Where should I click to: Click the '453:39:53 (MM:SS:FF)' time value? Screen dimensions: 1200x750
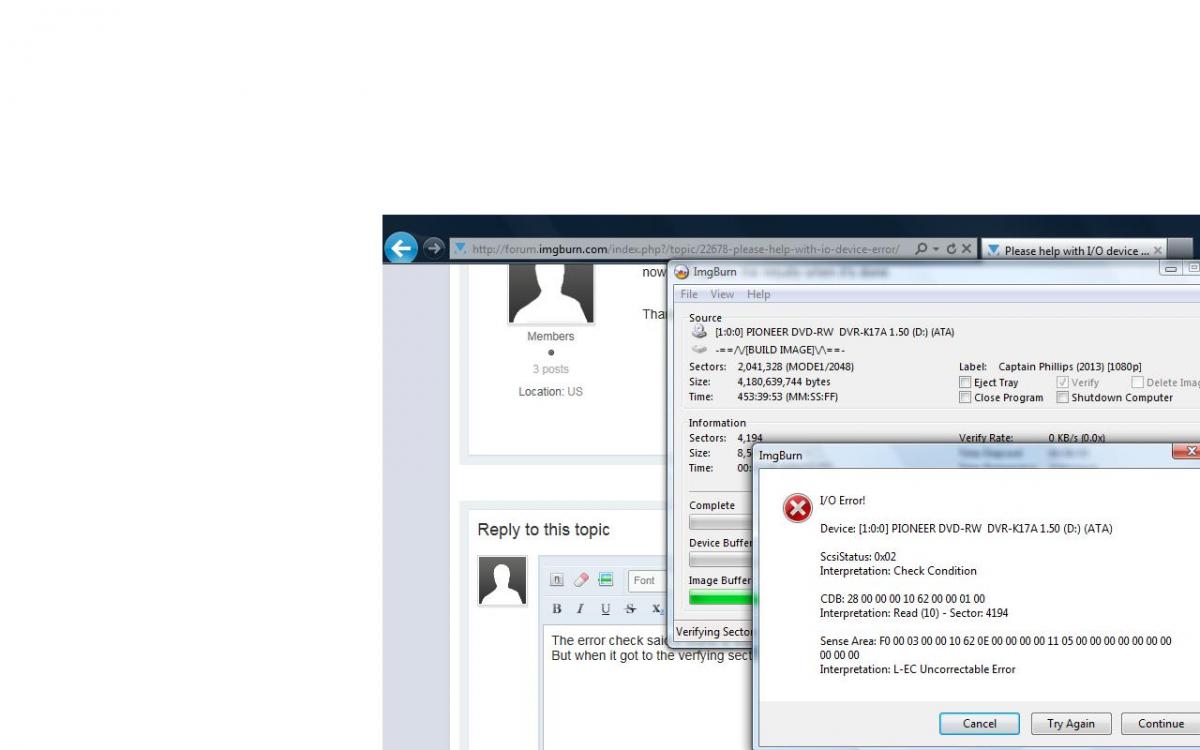pos(788,397)
